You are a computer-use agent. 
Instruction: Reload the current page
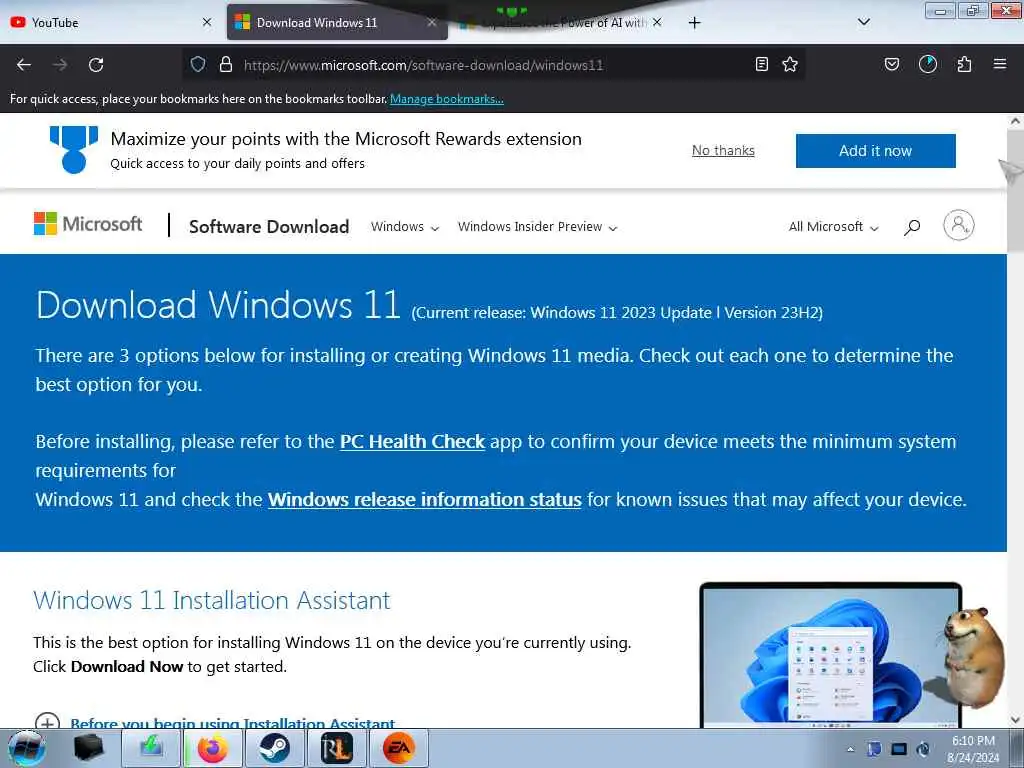pos(96,65)
